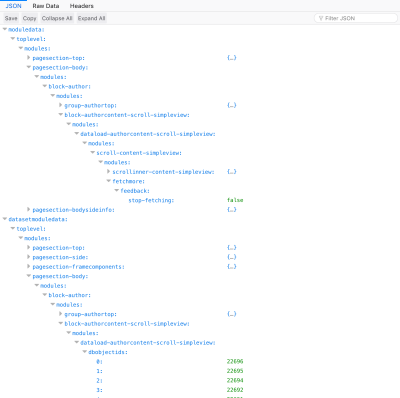
Task: Select array index 3 under dbobjectids
Action: click(x=99, y=390)
